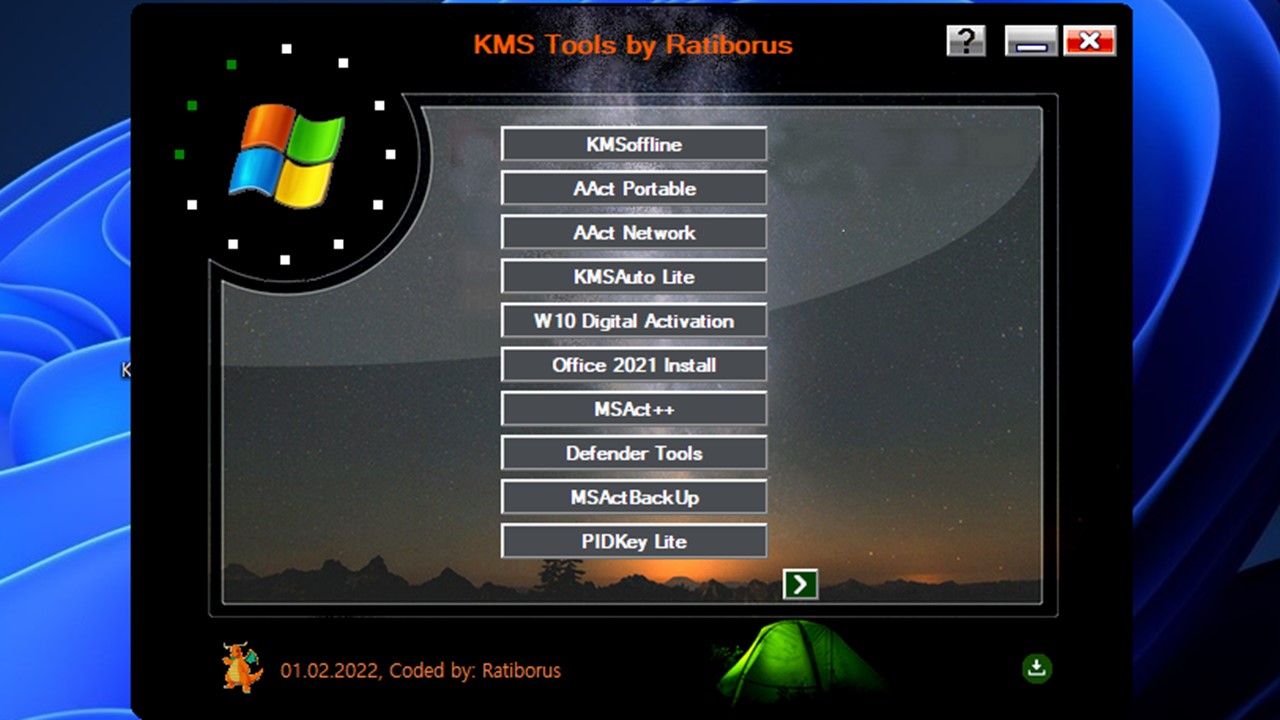Run Office 2021 Install
This screenshot has width=1280, height=720.
[x=634, y=365]
